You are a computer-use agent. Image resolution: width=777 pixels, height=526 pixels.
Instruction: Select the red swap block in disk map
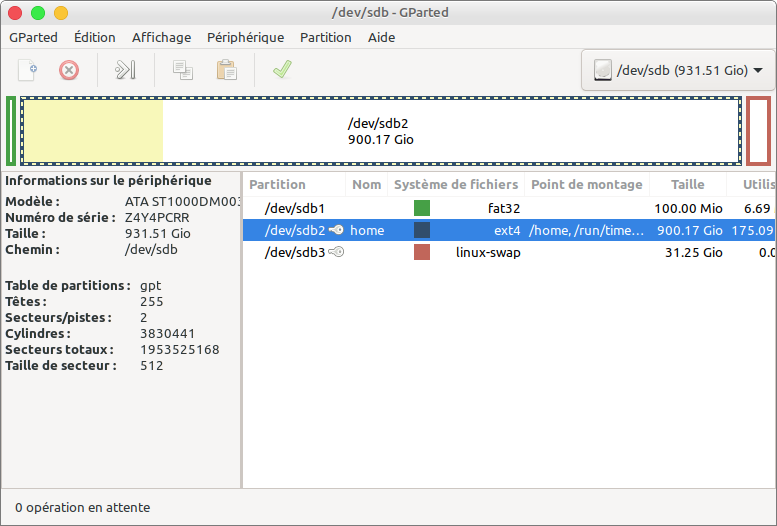pyautogui.click(x=759, y=131)
